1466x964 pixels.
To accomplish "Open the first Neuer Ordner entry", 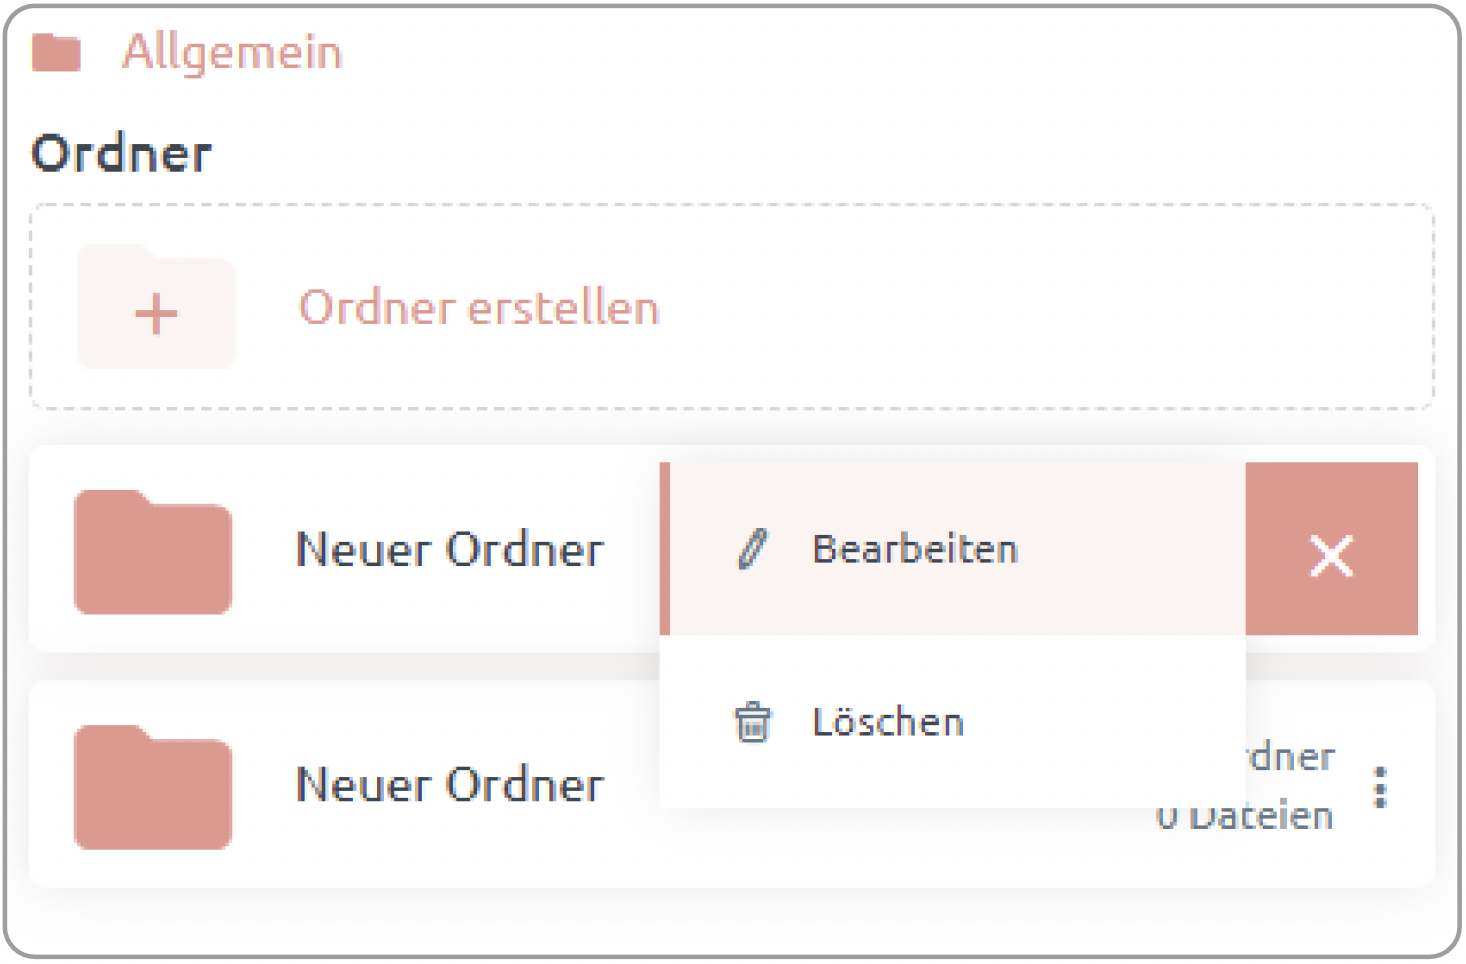I will click(x=450, y=550).
